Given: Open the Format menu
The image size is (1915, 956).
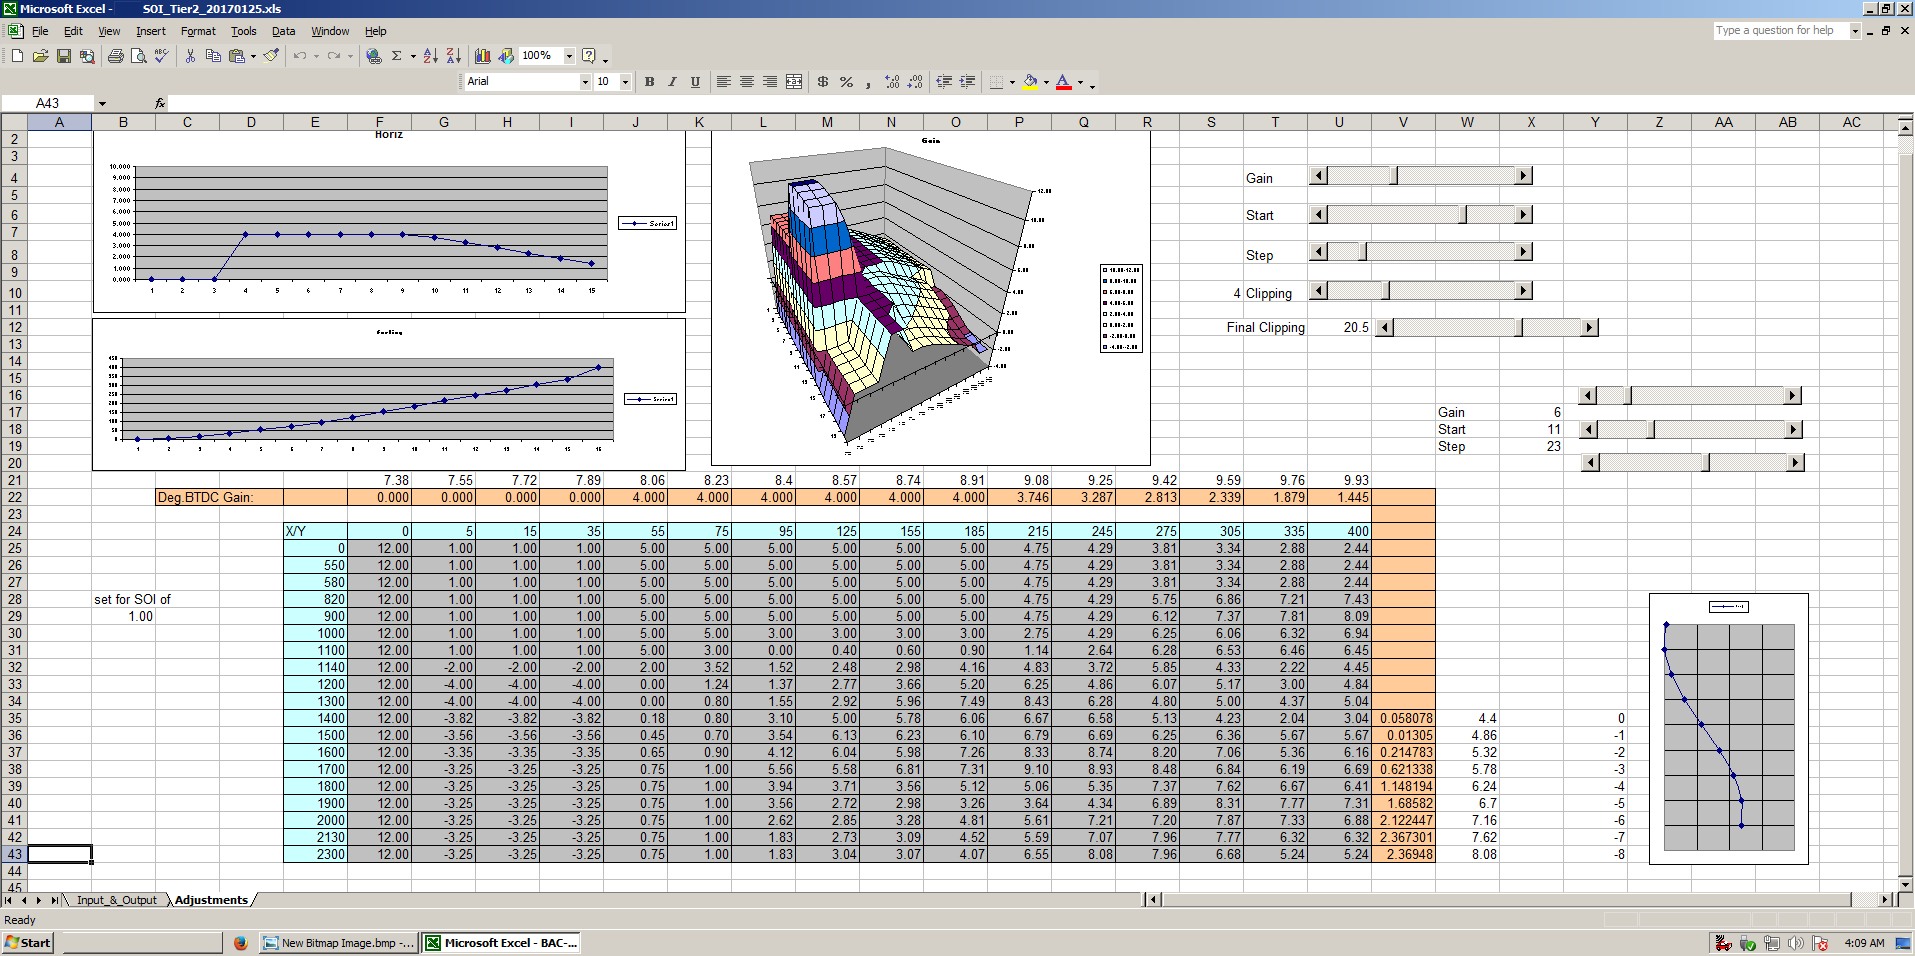Looking at the screenshot, I should [198, 31].
